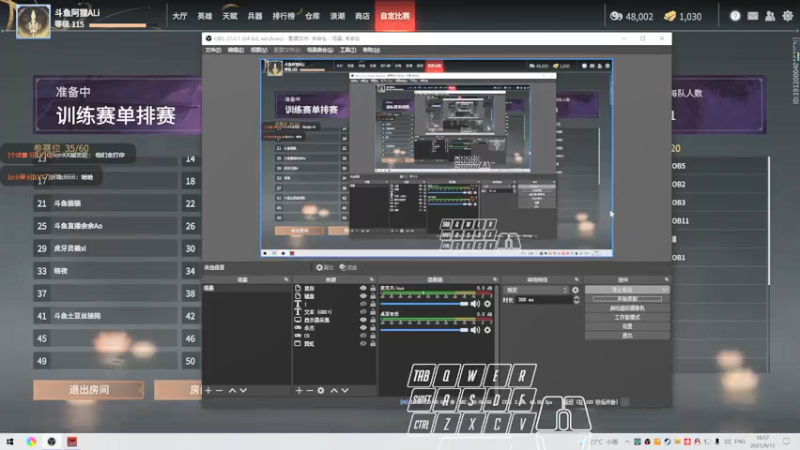Mute the second audio mixer channel
Image resolution: width=800 pixels, height=450 pixels.
(476, 330)
